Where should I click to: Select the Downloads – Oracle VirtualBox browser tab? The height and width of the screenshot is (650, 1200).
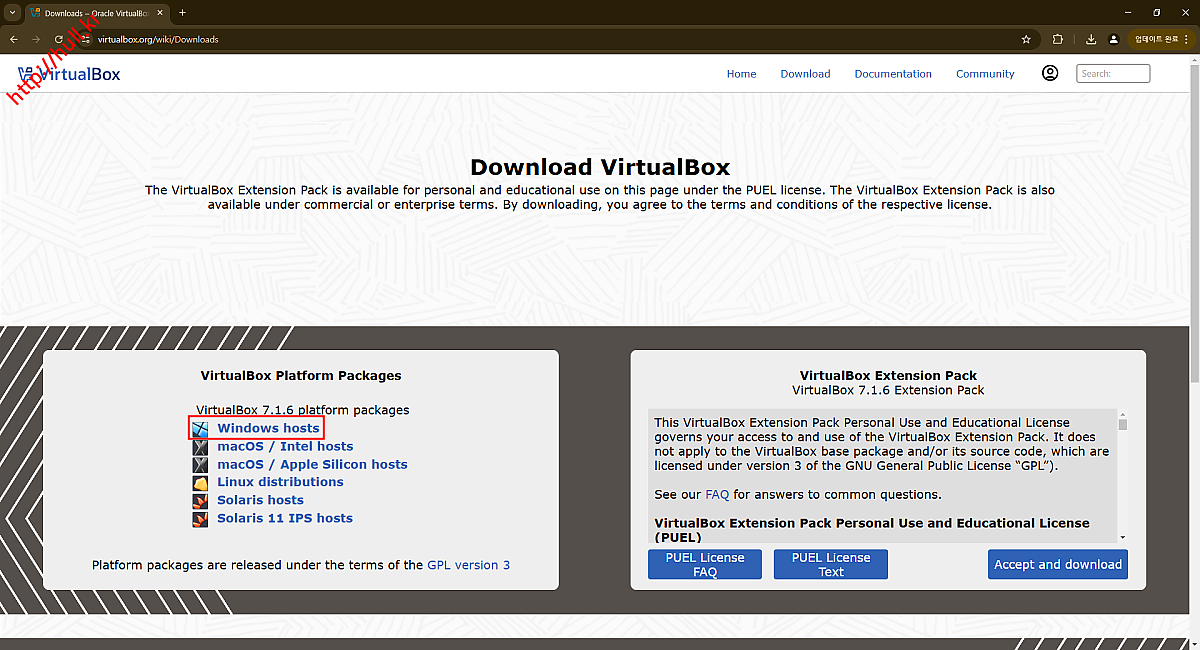coord(96,13)
